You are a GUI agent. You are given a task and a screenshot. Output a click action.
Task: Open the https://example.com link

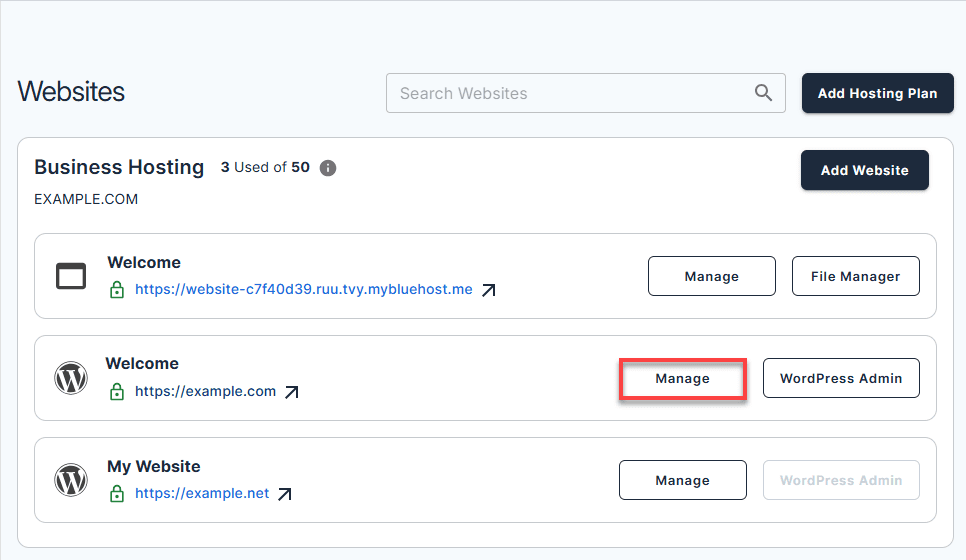click(205, 391)
